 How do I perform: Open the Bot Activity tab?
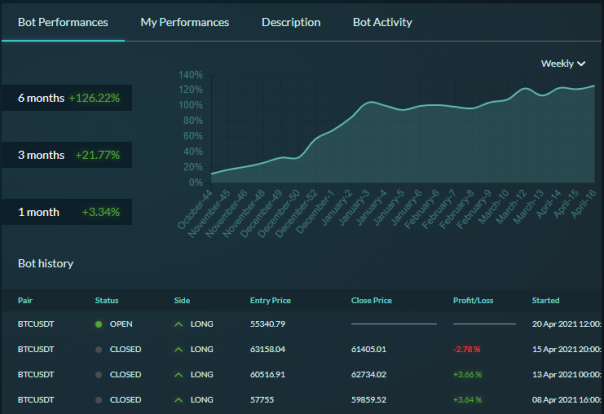pyautogui.click(x=382, y=22)
